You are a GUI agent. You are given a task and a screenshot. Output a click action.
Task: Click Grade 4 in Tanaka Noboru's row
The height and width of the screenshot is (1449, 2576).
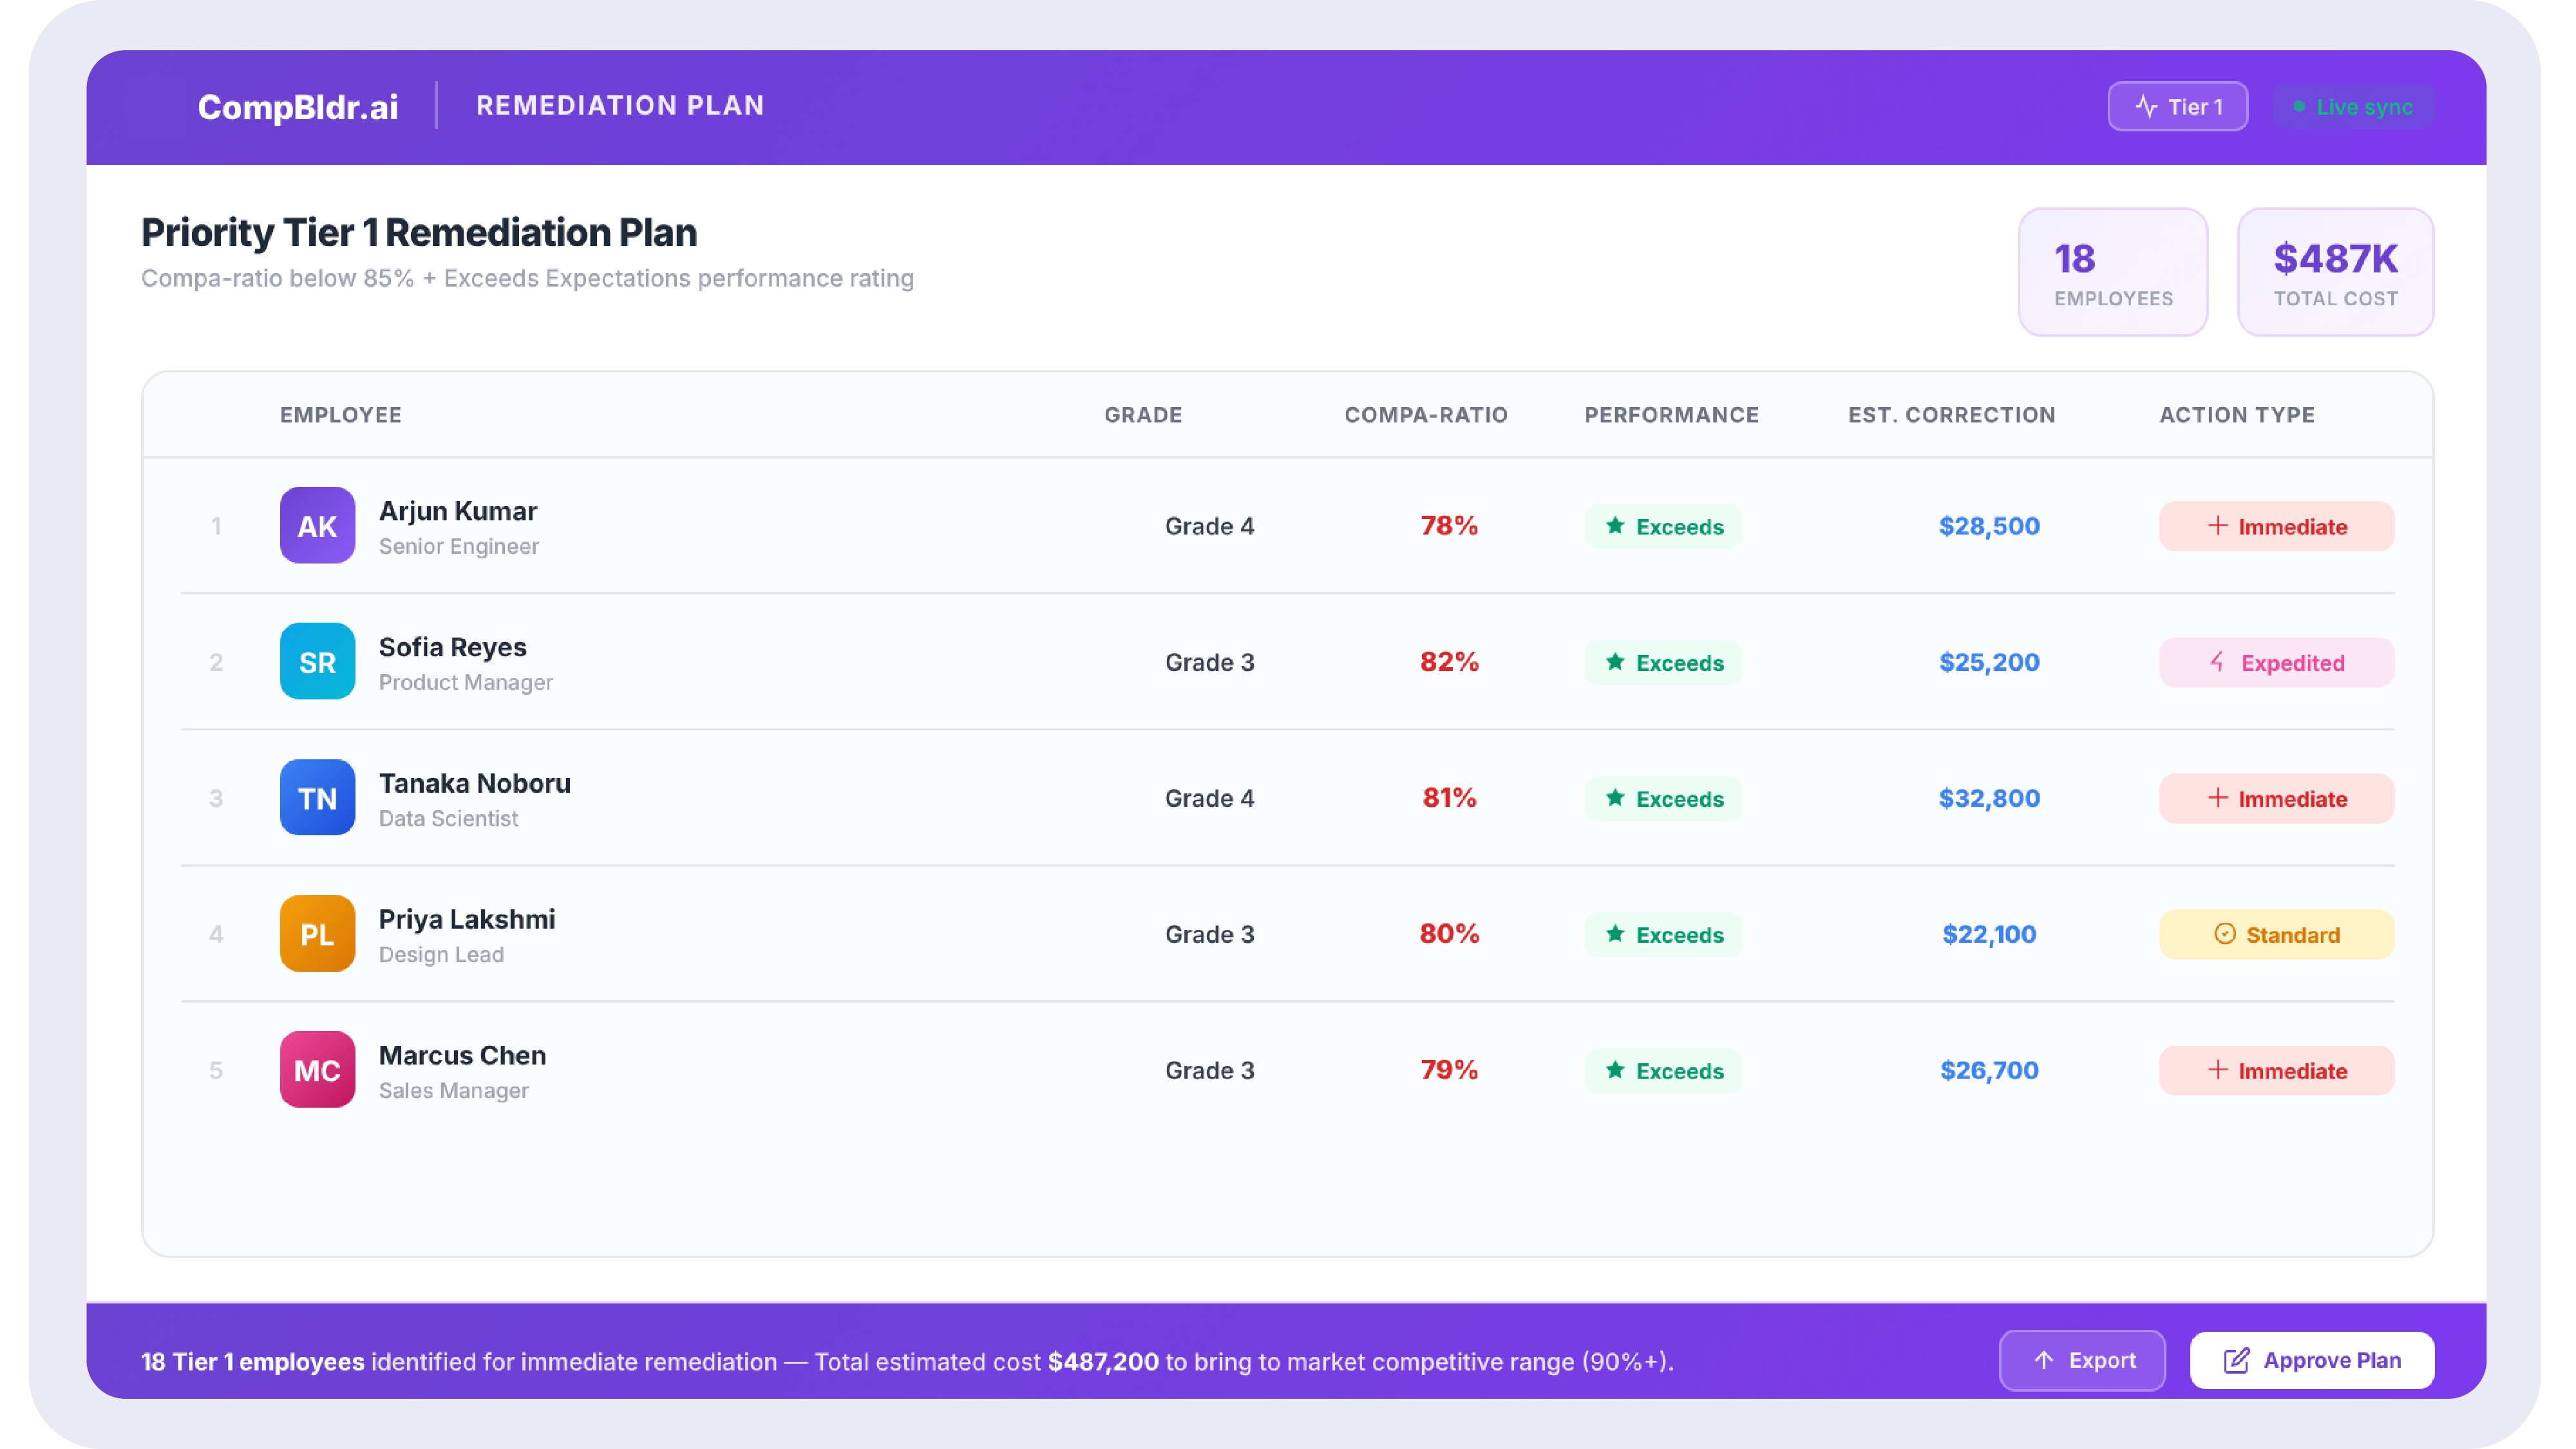click(x=1209, y=798)
